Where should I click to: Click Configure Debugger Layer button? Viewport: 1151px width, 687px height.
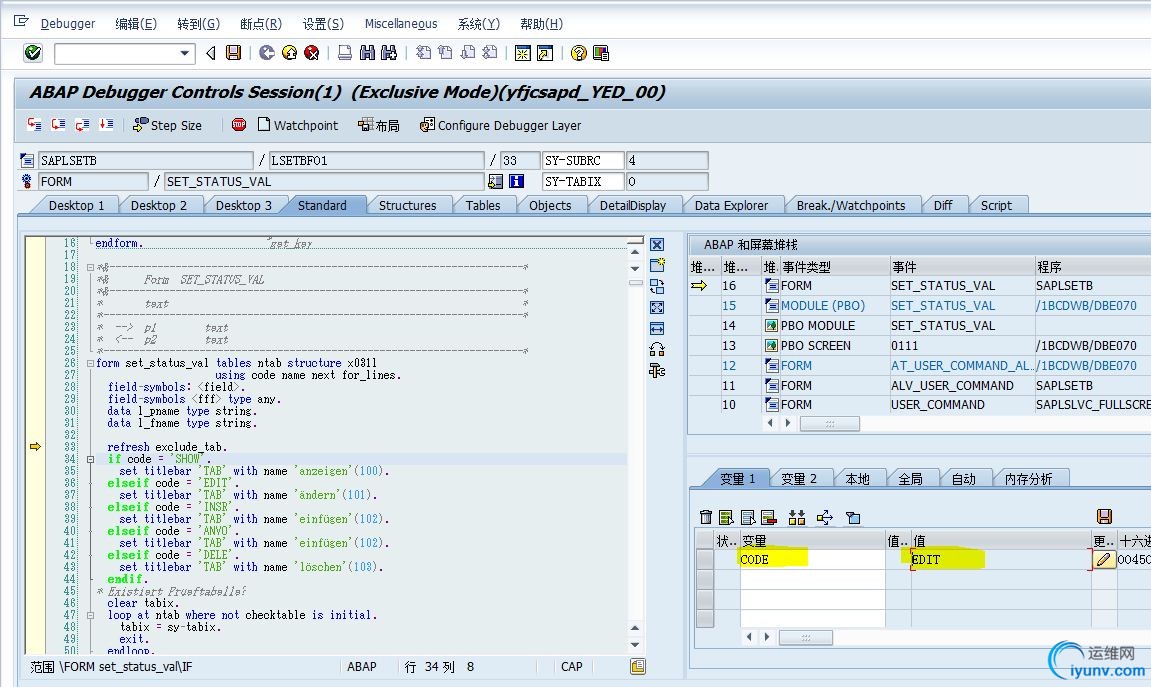(x=501, y=126)
